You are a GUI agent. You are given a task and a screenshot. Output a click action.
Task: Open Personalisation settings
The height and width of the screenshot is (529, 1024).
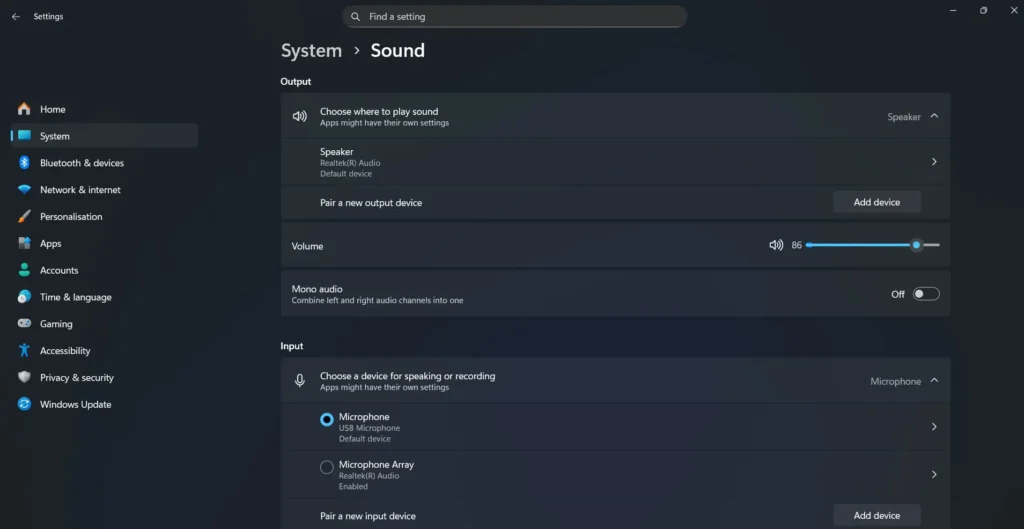click(x=104, y=216)
